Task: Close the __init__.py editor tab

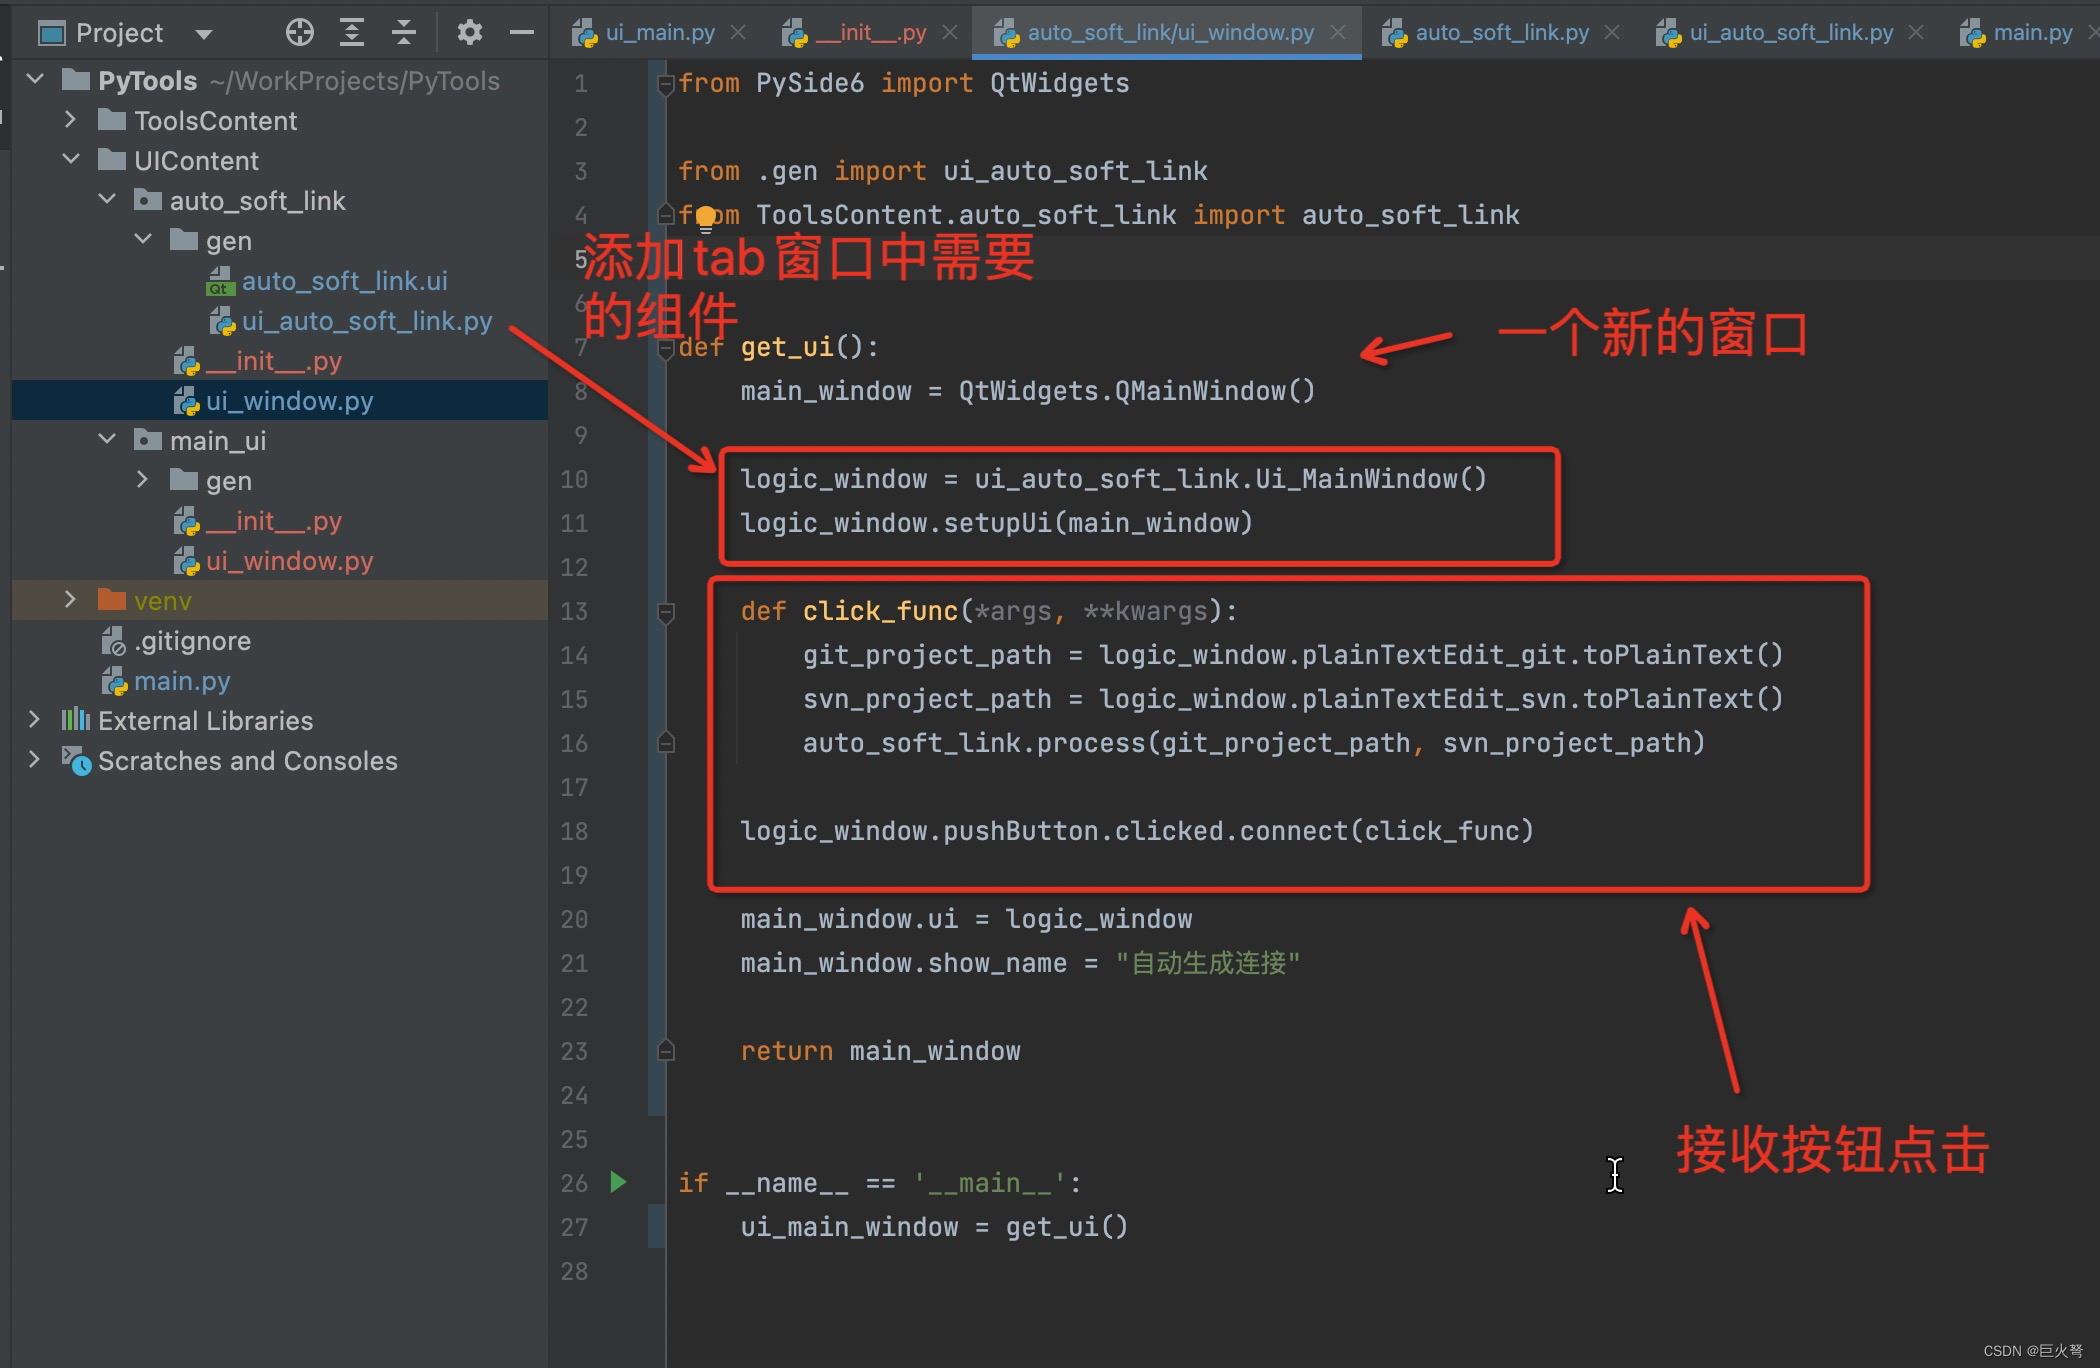Action: [950, 33]
